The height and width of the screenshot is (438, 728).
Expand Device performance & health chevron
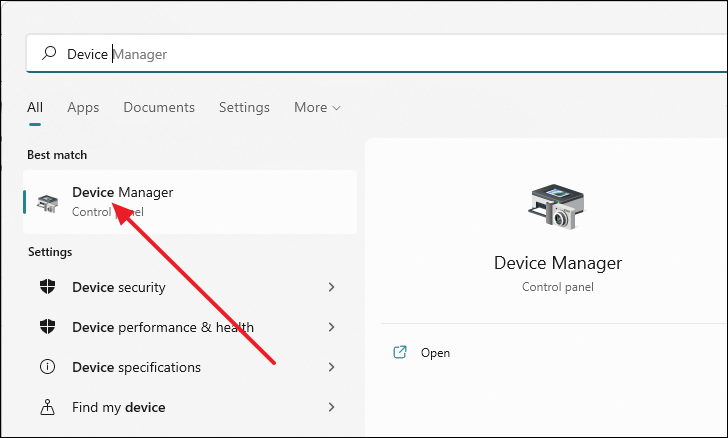[332, 327]
